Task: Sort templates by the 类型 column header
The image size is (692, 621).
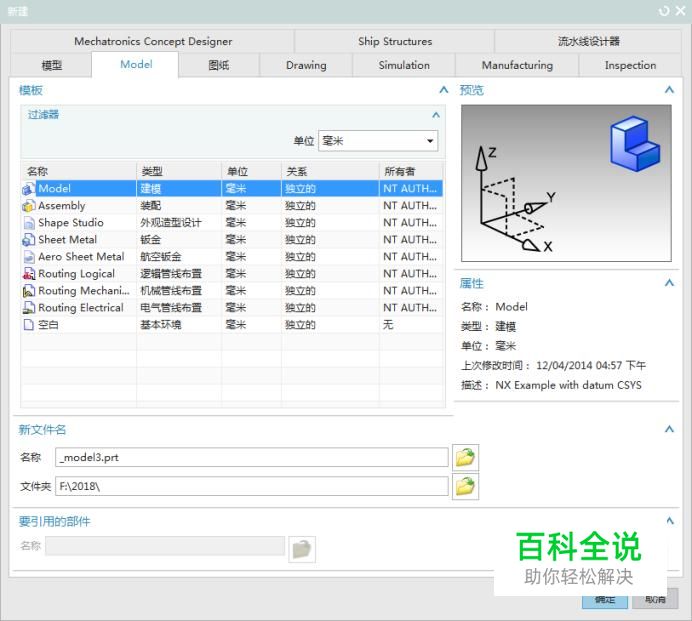Action: [x=179, y=171]
